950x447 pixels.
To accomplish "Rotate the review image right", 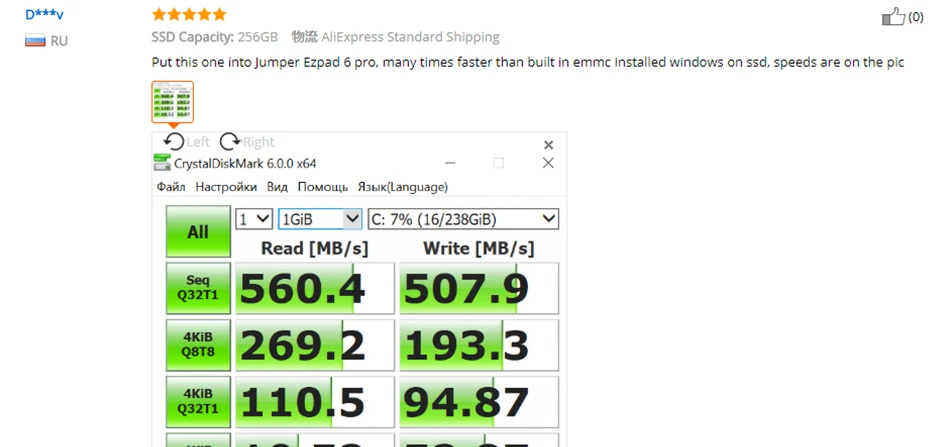I will 247,142.
